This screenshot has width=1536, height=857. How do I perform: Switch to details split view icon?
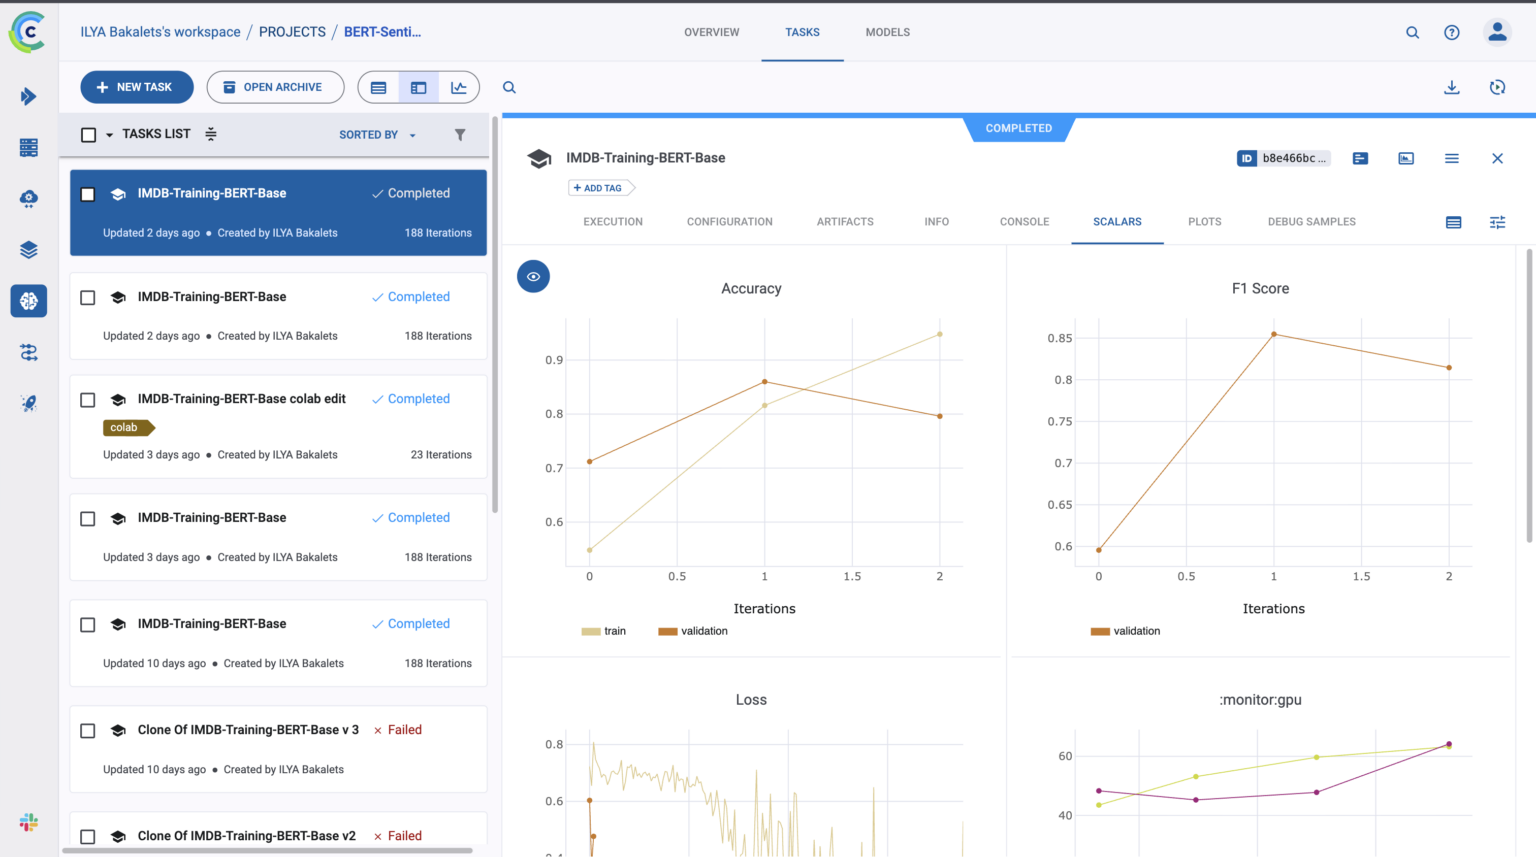(x=418, y=87)
